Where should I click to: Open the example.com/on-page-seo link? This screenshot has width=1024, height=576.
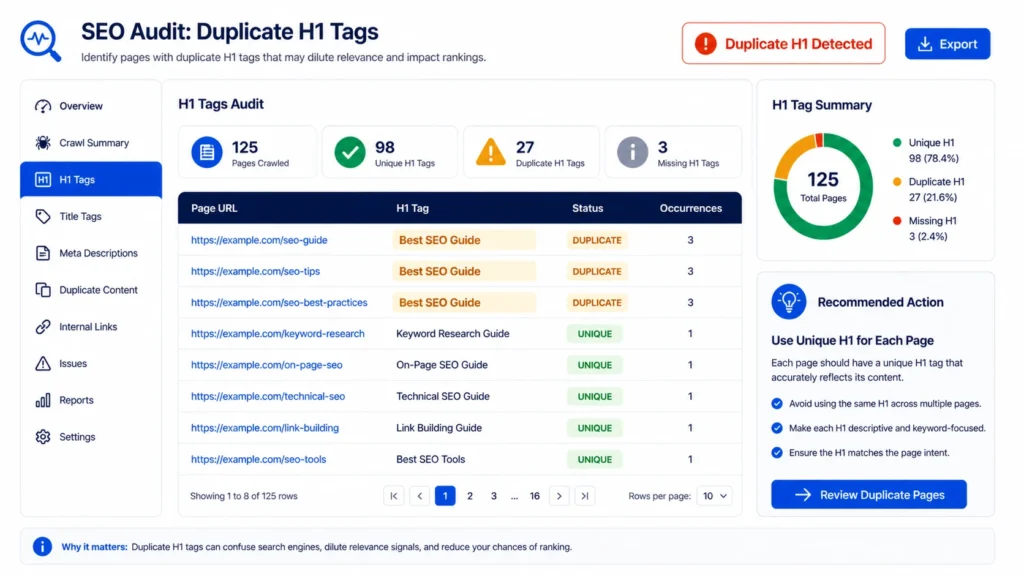(x=266, y=365)
